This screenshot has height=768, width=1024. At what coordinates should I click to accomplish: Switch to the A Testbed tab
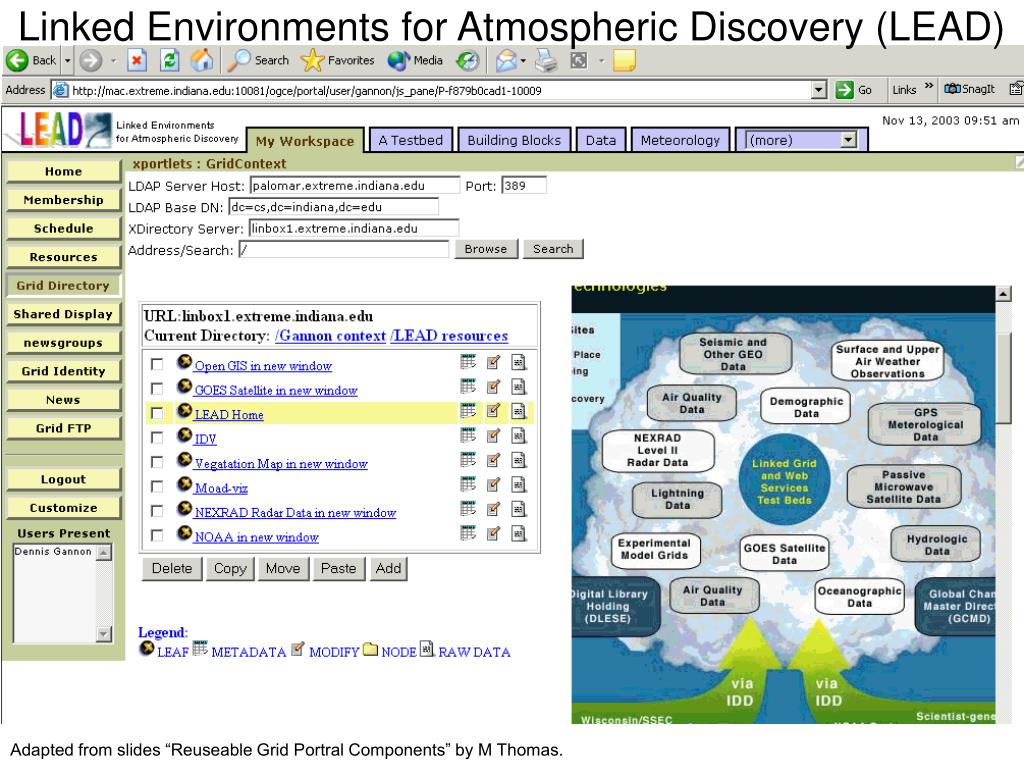[x=411, y=140]
